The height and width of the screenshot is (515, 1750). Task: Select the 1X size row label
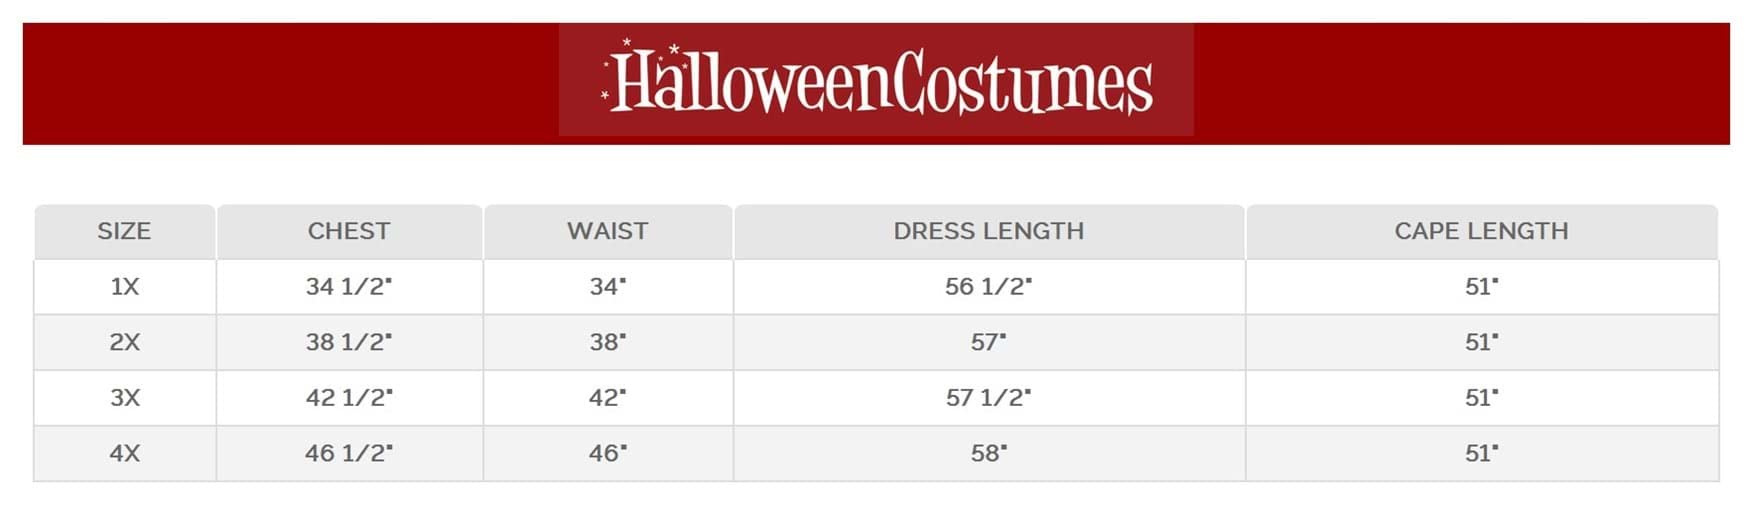pos(124,287)
